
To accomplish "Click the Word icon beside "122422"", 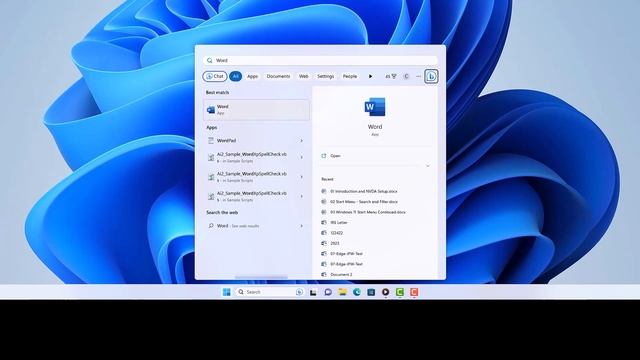I will [324, 233].
